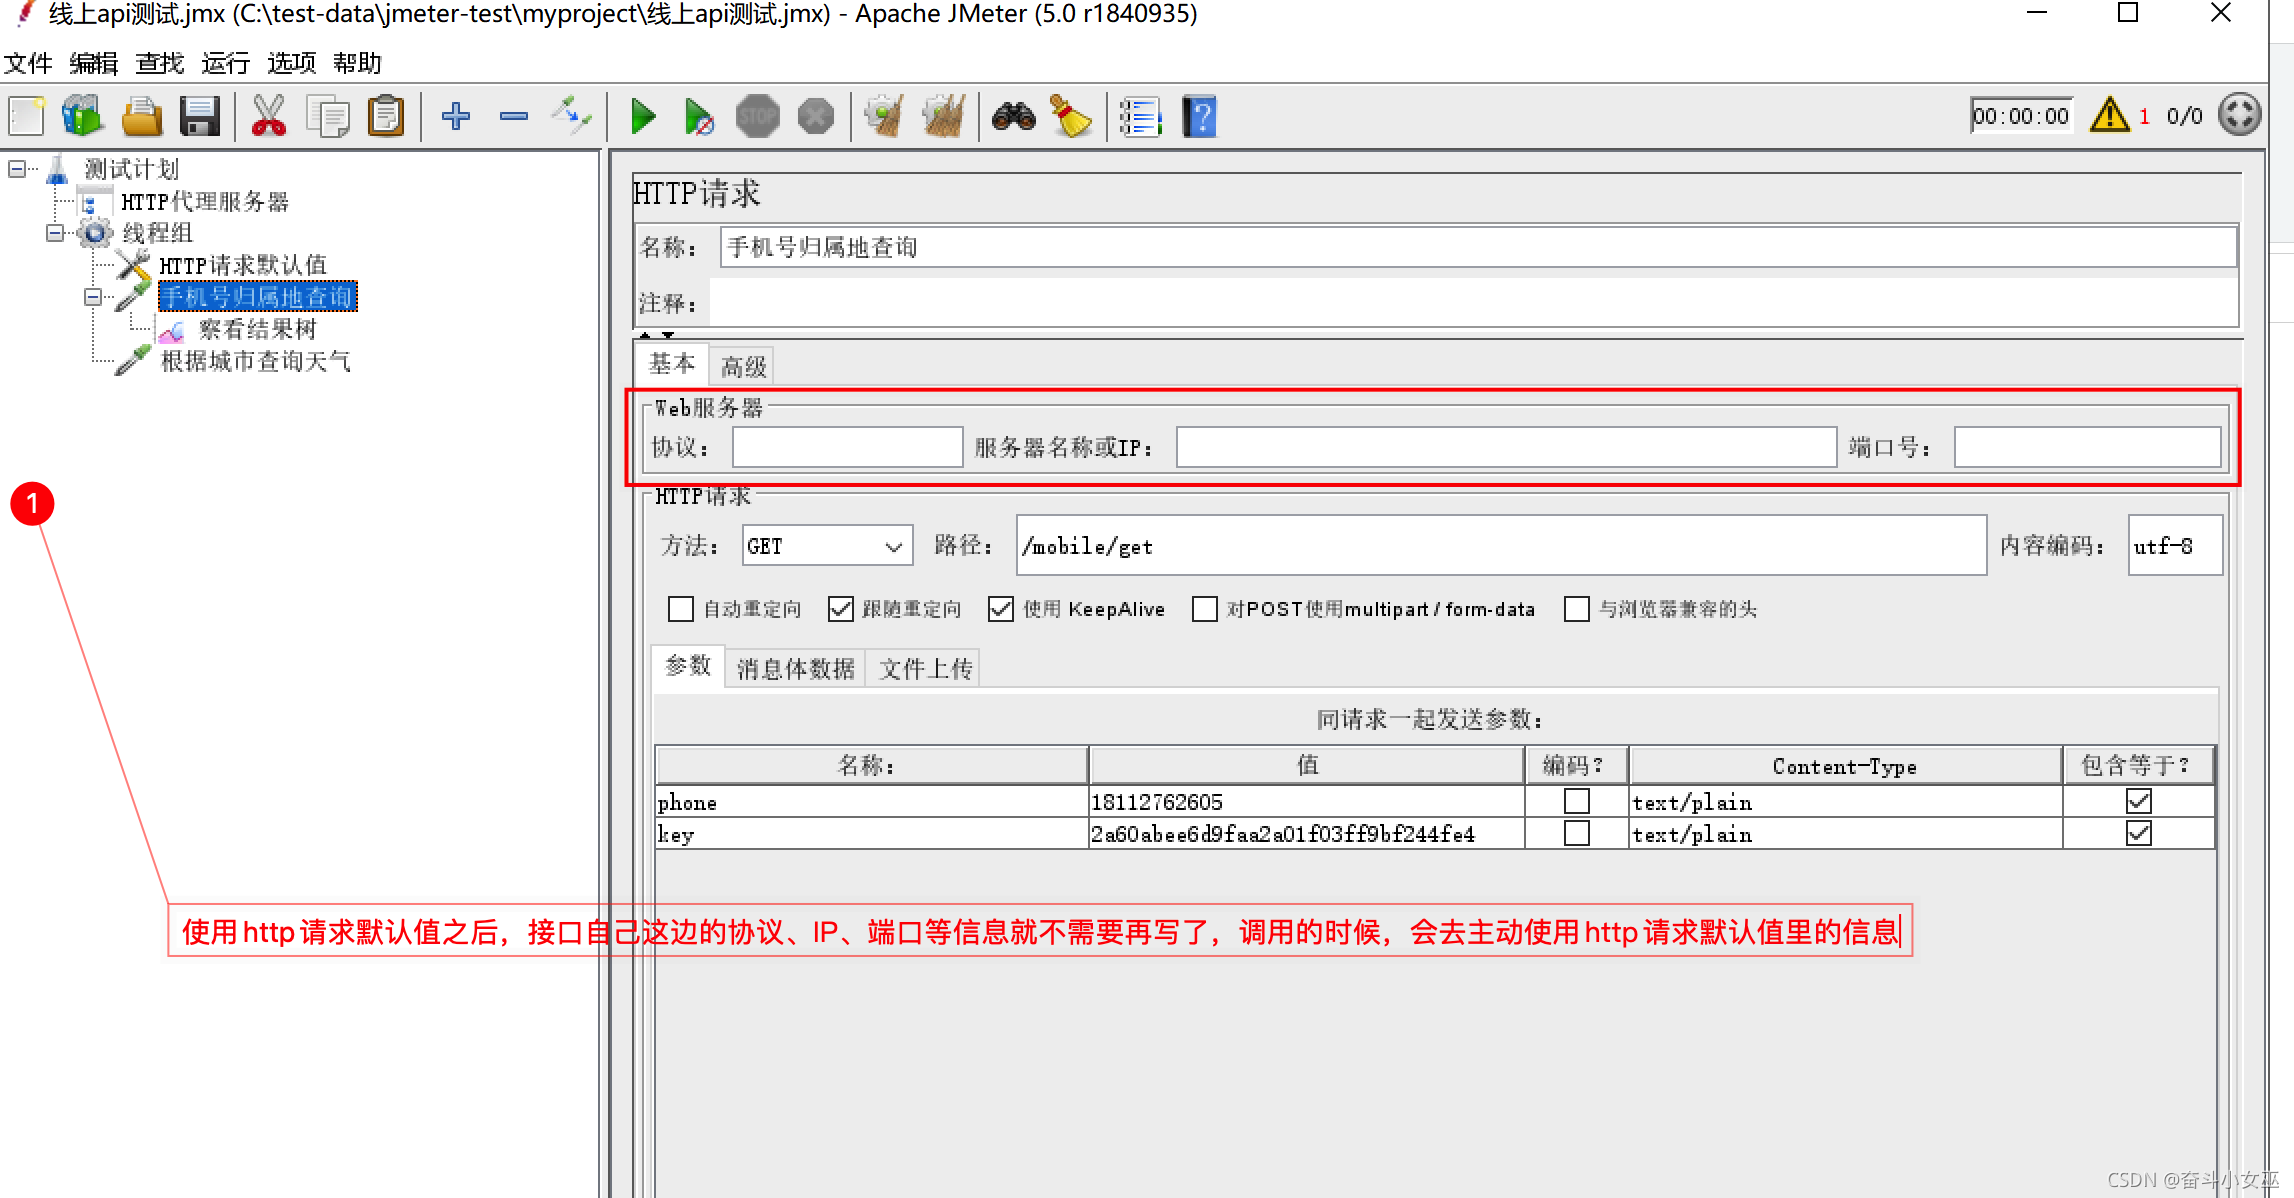Screen dimensions: 2294x1198
Task: Click the Cut scissors icon
Action: [268, 116]
